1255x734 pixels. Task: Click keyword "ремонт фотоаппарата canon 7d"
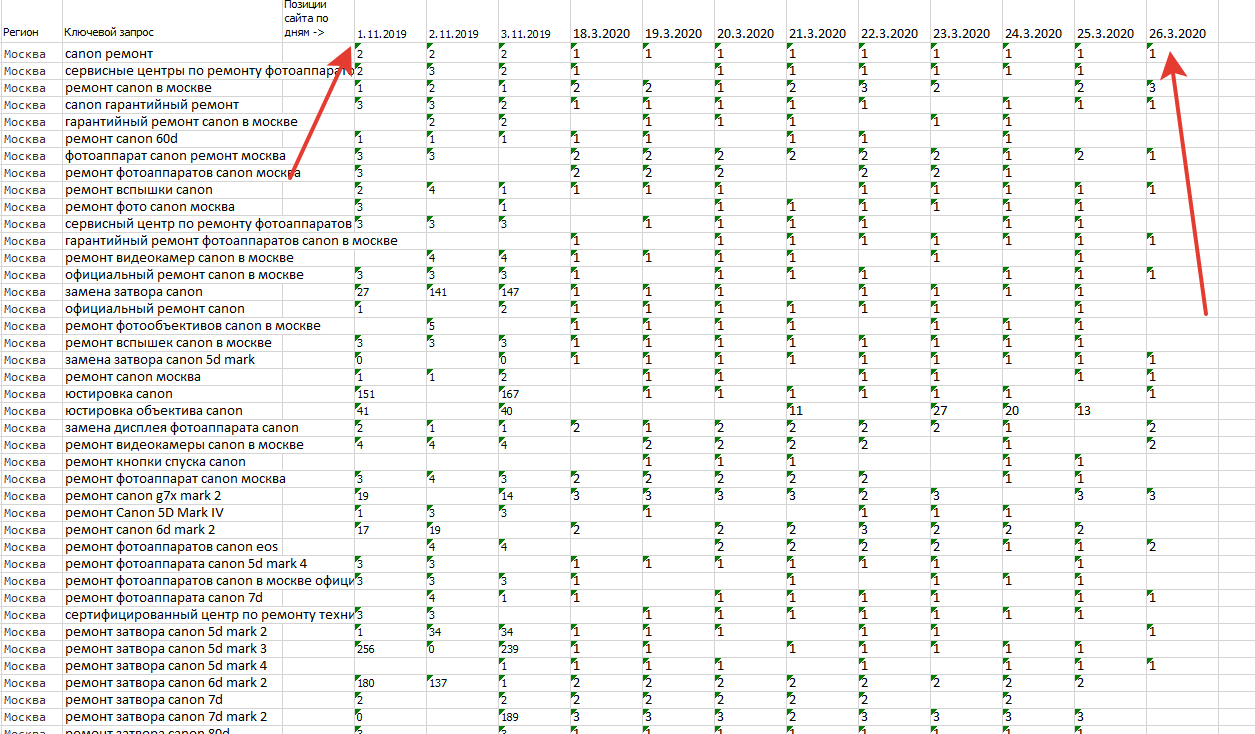tap(165, 597)
